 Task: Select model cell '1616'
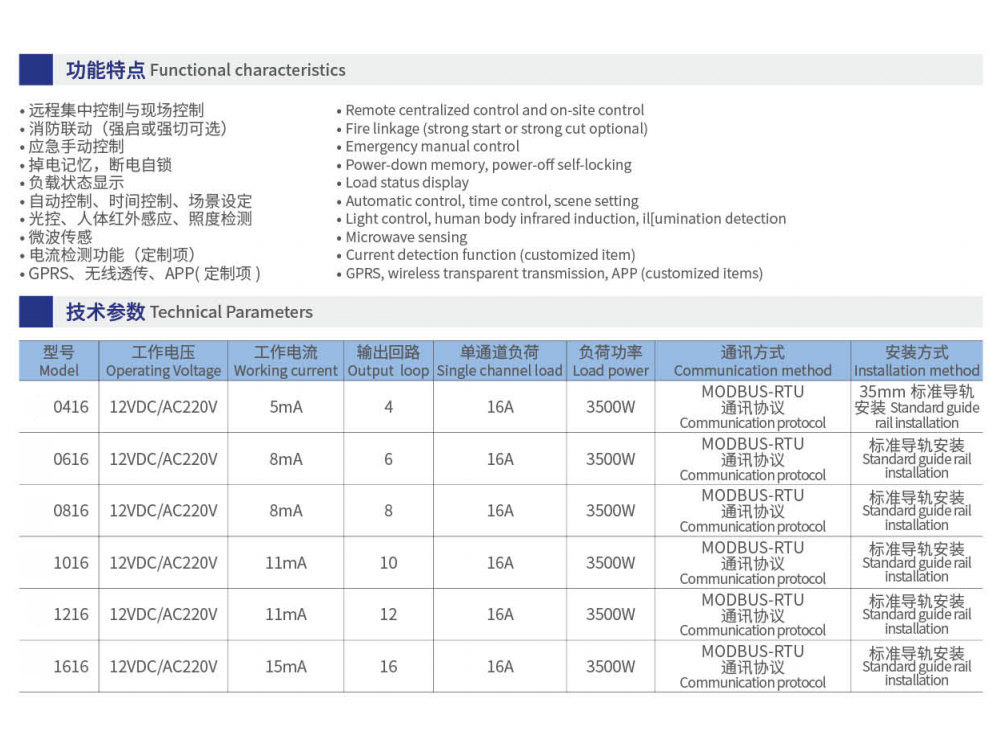click(x=71, y=667)
